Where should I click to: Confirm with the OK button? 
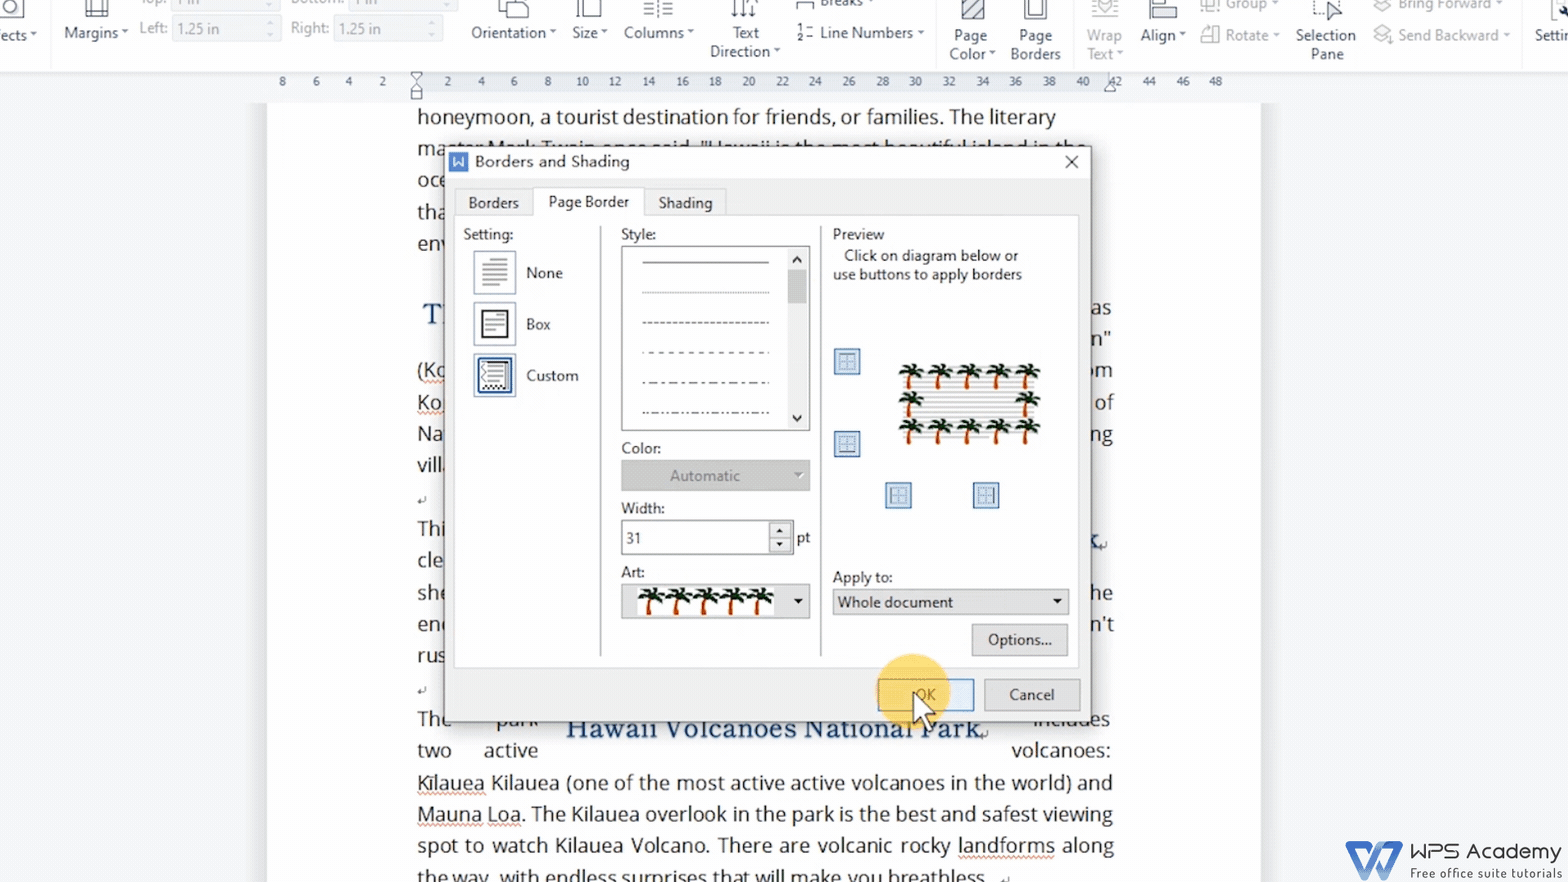click(925, 694)
